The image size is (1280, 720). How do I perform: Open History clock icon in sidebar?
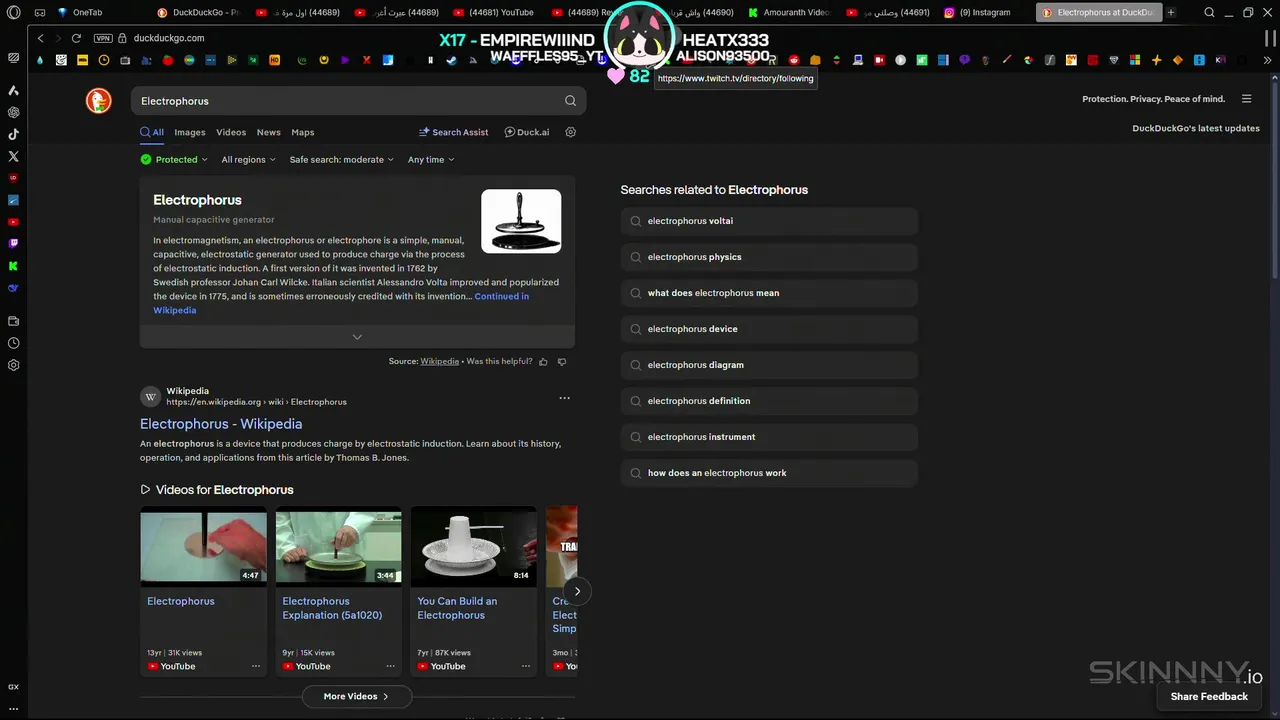point(13,343)
